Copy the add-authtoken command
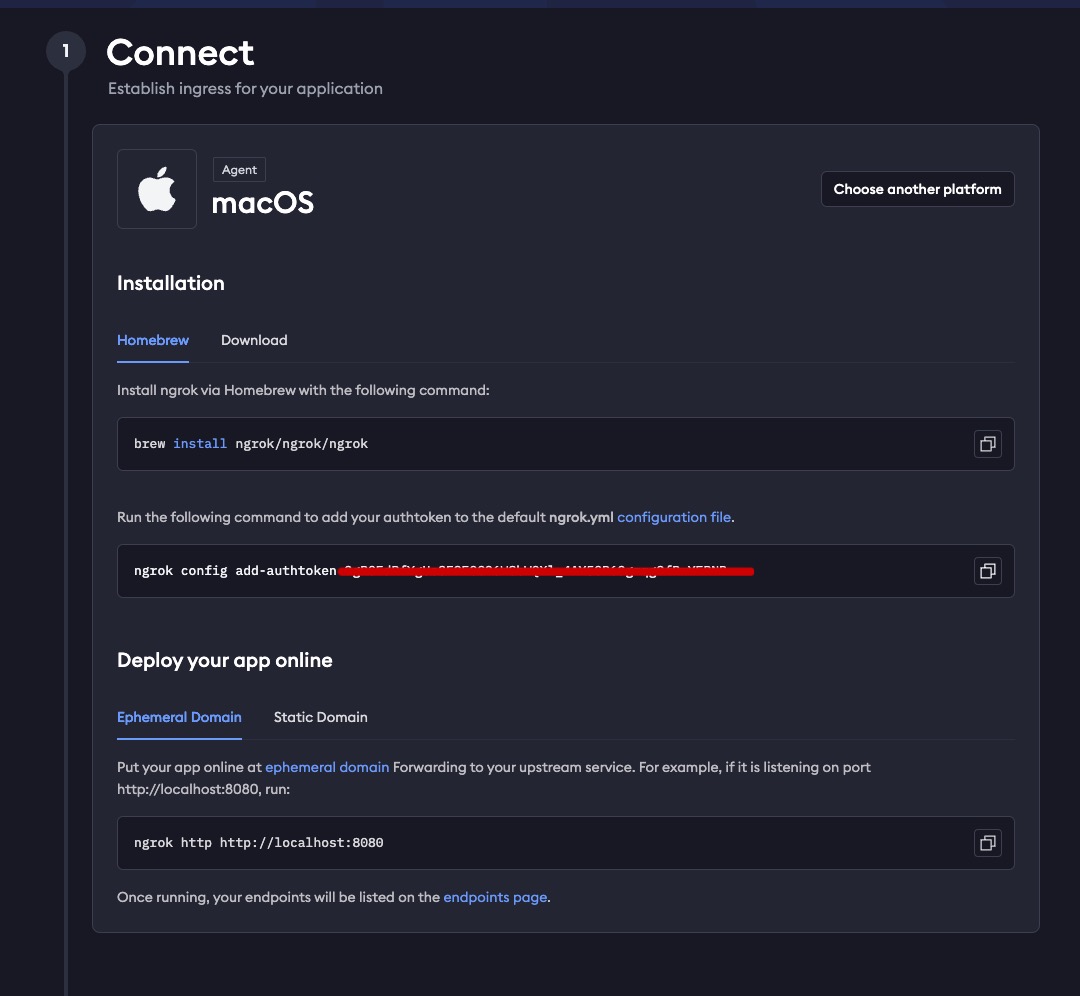The image size is (1080, 996). pyautogui.click(x=987, y=571)
